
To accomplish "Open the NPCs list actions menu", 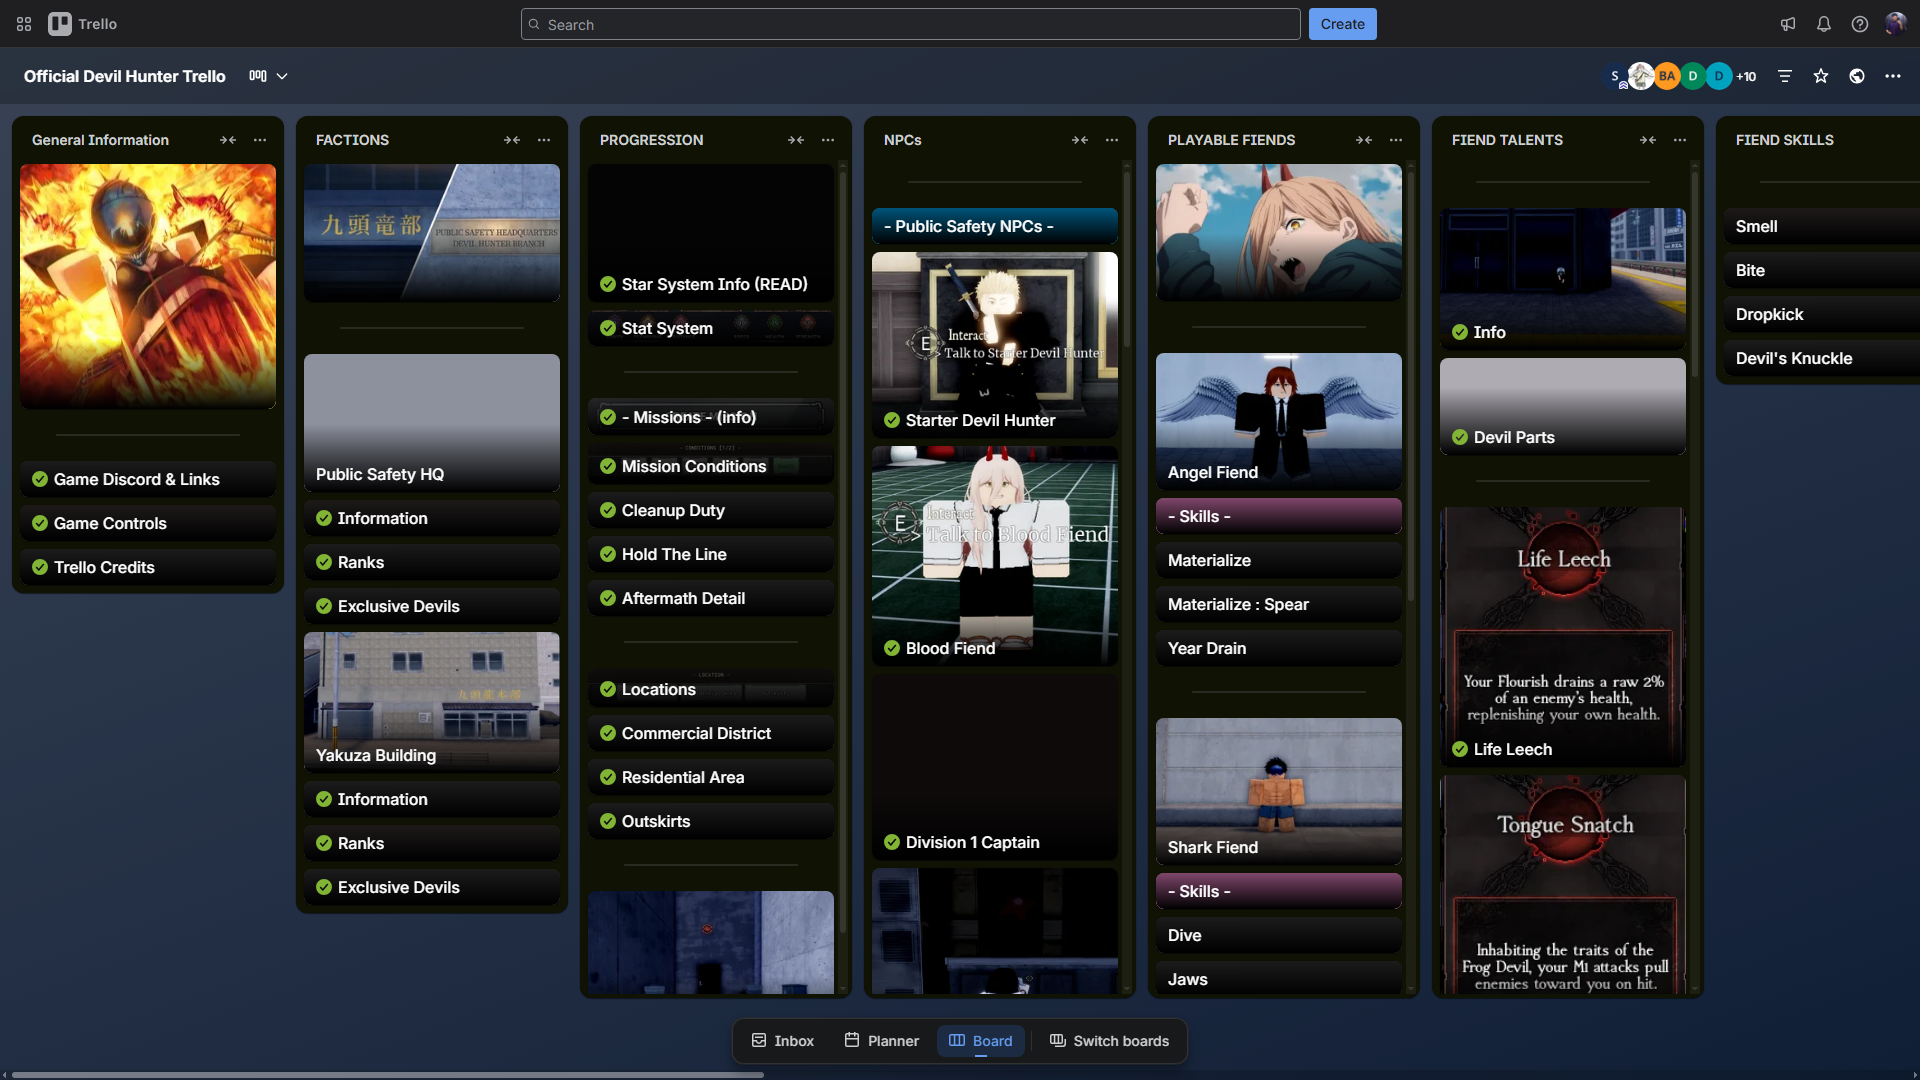I will (1112, 140).
